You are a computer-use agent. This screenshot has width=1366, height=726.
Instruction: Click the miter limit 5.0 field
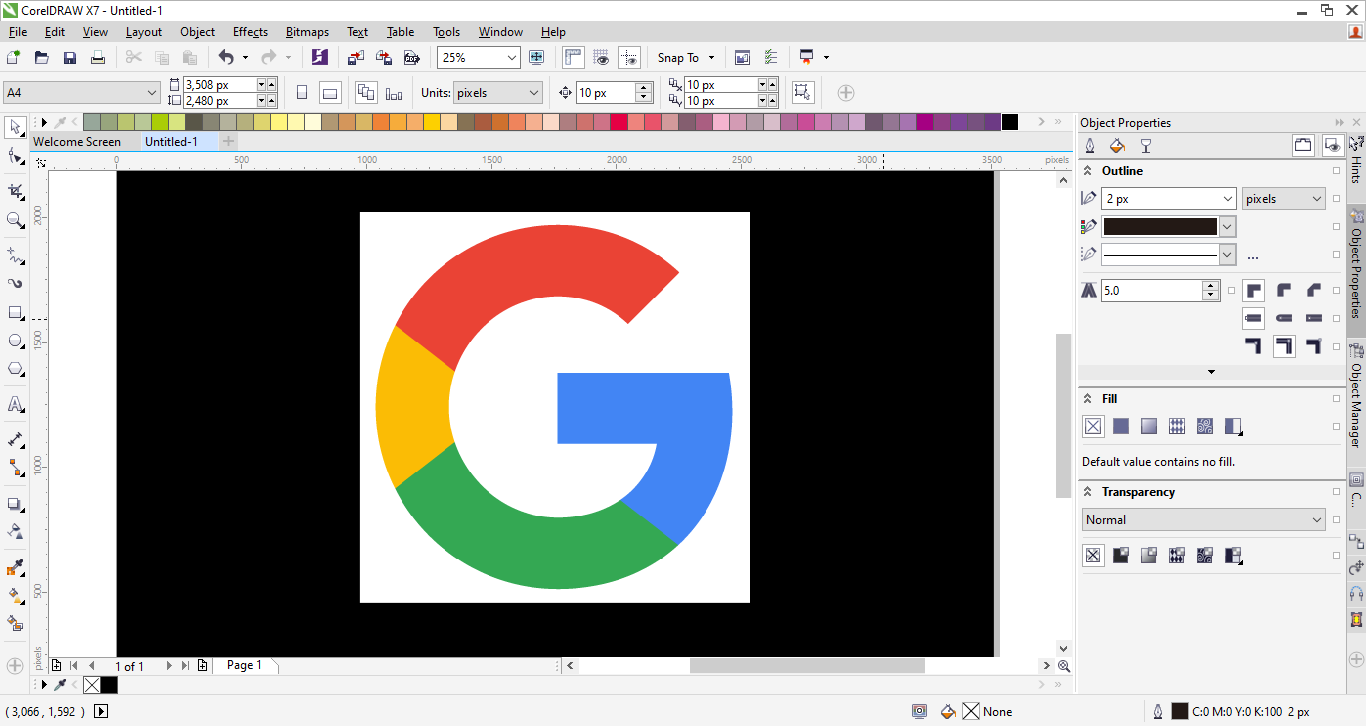pyautogui.click(x=1152, y=291)
